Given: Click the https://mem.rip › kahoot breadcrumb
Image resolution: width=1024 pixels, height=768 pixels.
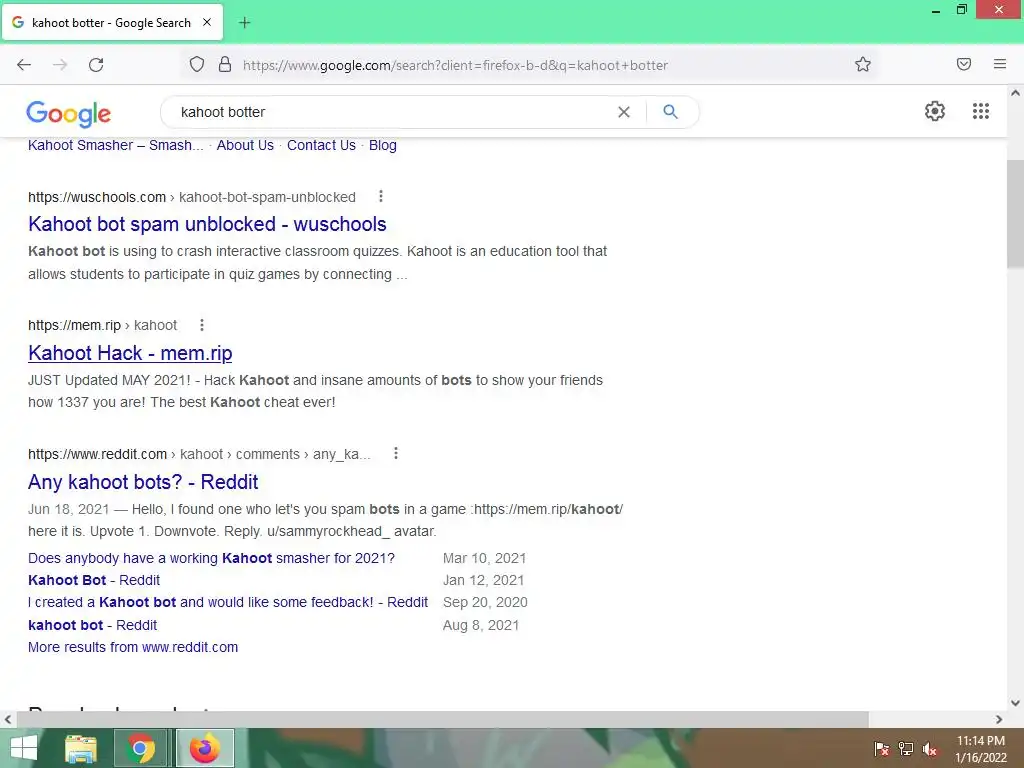Looking at the screenshot, I should click(x=103, y=325).
